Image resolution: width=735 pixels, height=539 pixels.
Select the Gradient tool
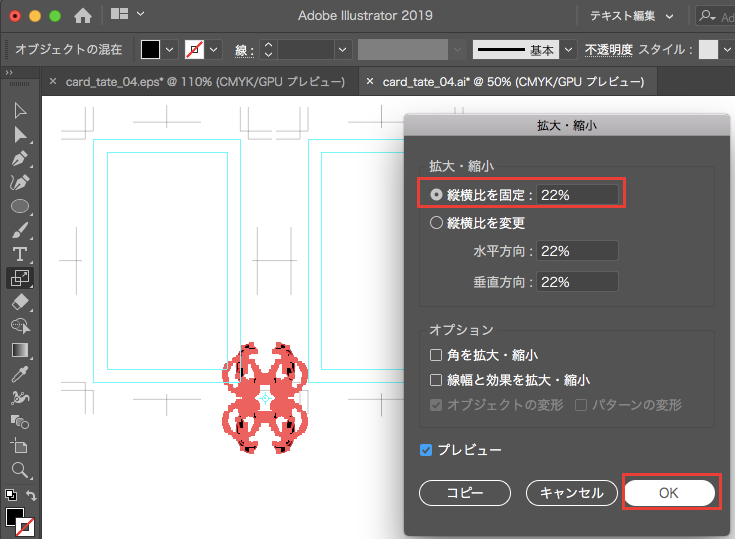coord(19,350)
